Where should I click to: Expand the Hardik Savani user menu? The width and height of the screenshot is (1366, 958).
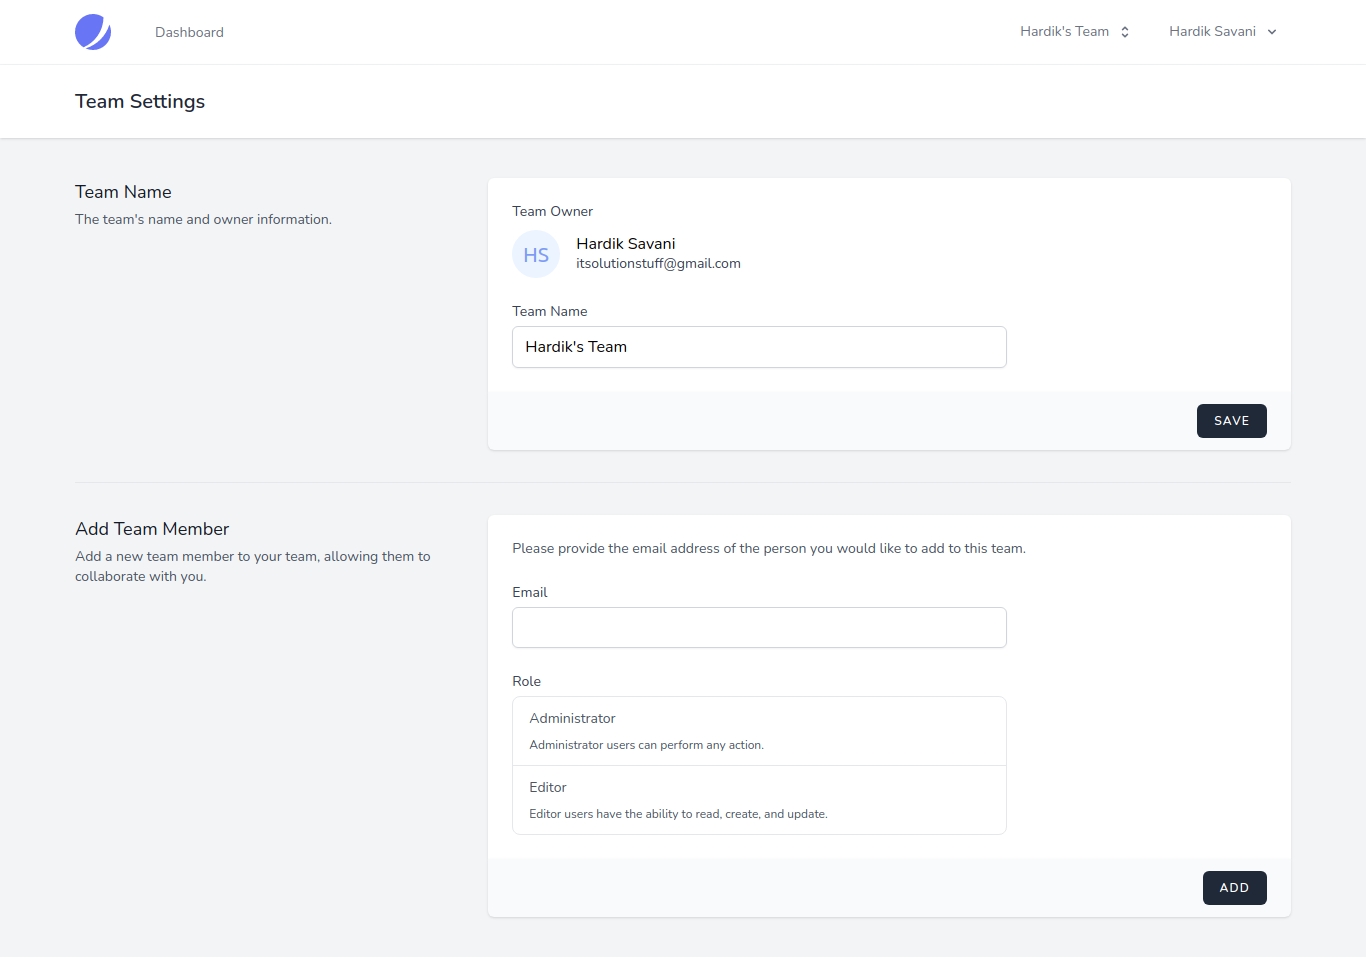click(1212, 32)
